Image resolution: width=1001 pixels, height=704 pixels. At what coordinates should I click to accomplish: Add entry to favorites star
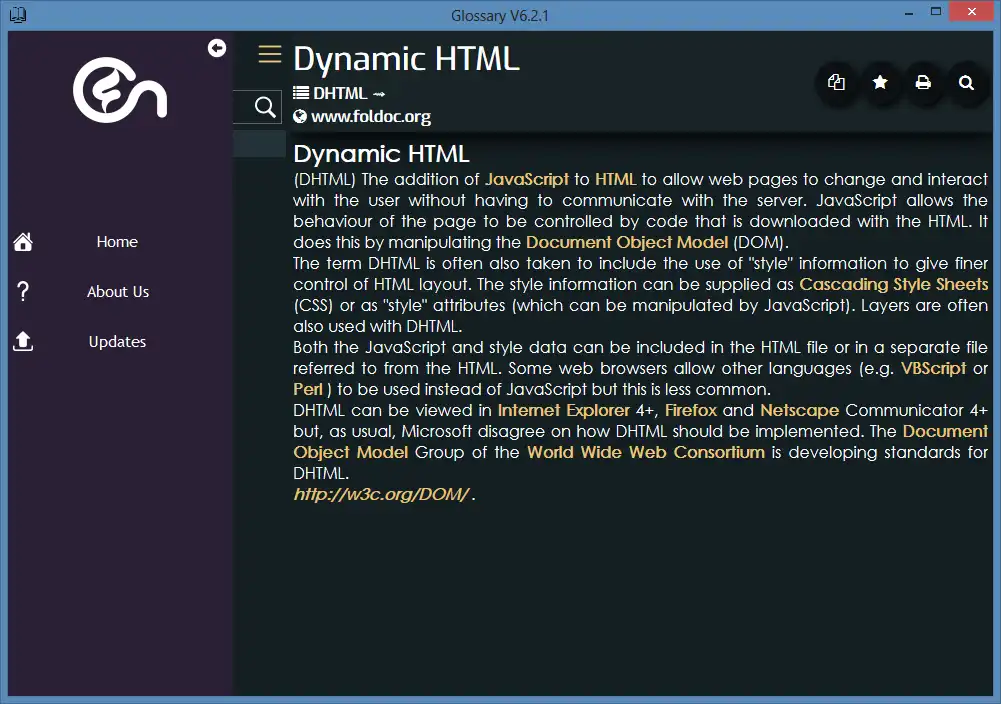pos(880,82)
